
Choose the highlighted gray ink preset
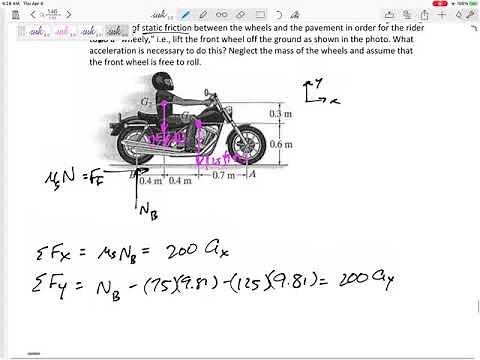[116, 31]
